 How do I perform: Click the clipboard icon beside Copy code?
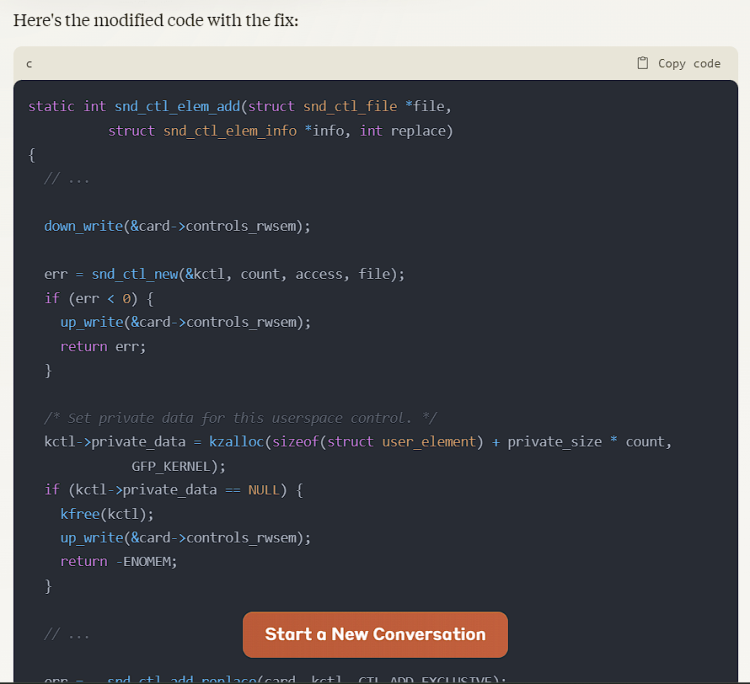(x=643, y=63)
